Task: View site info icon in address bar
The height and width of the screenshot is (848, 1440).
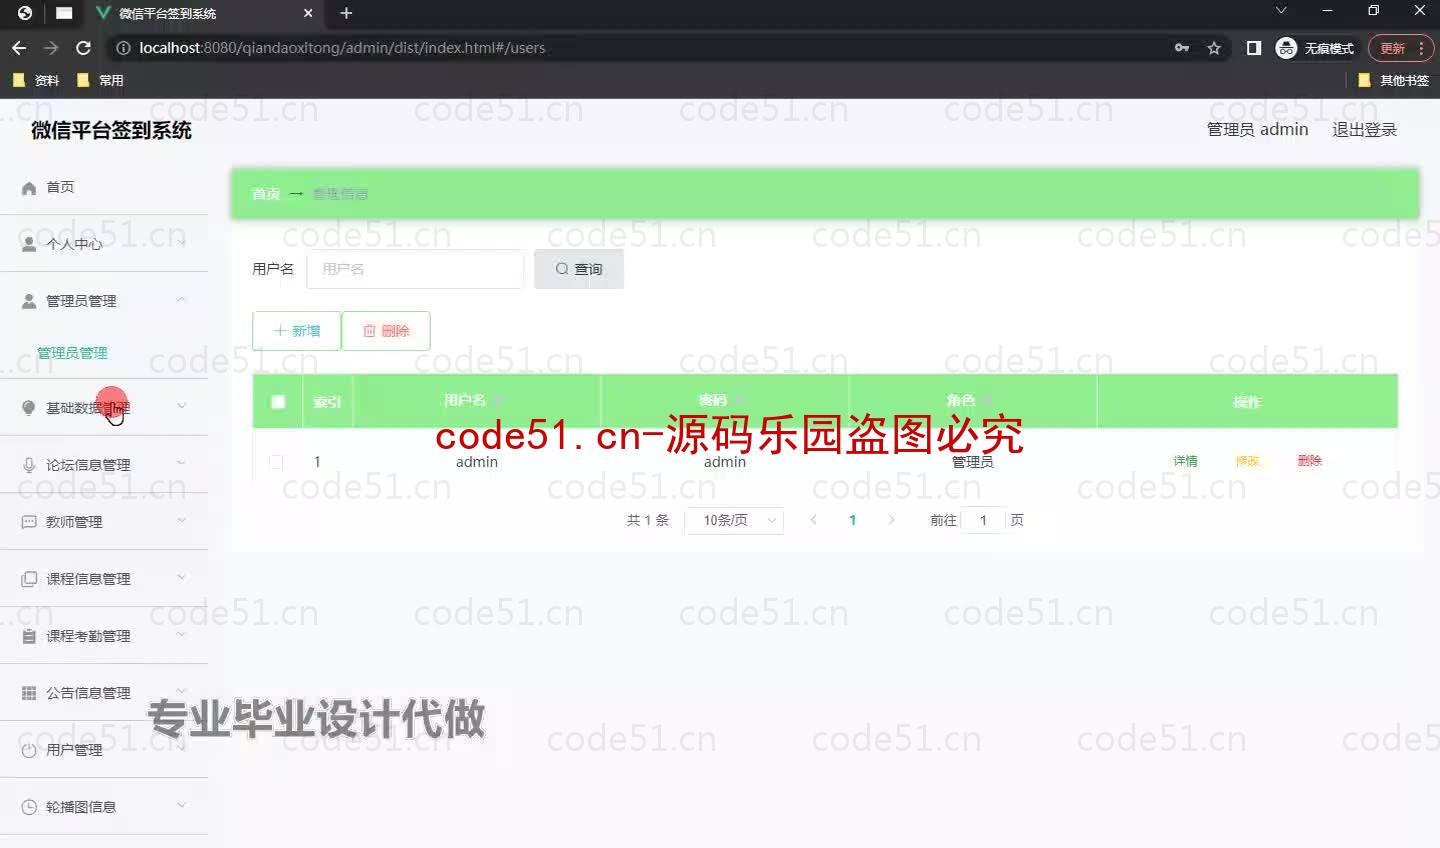Action: pos(123,48)
